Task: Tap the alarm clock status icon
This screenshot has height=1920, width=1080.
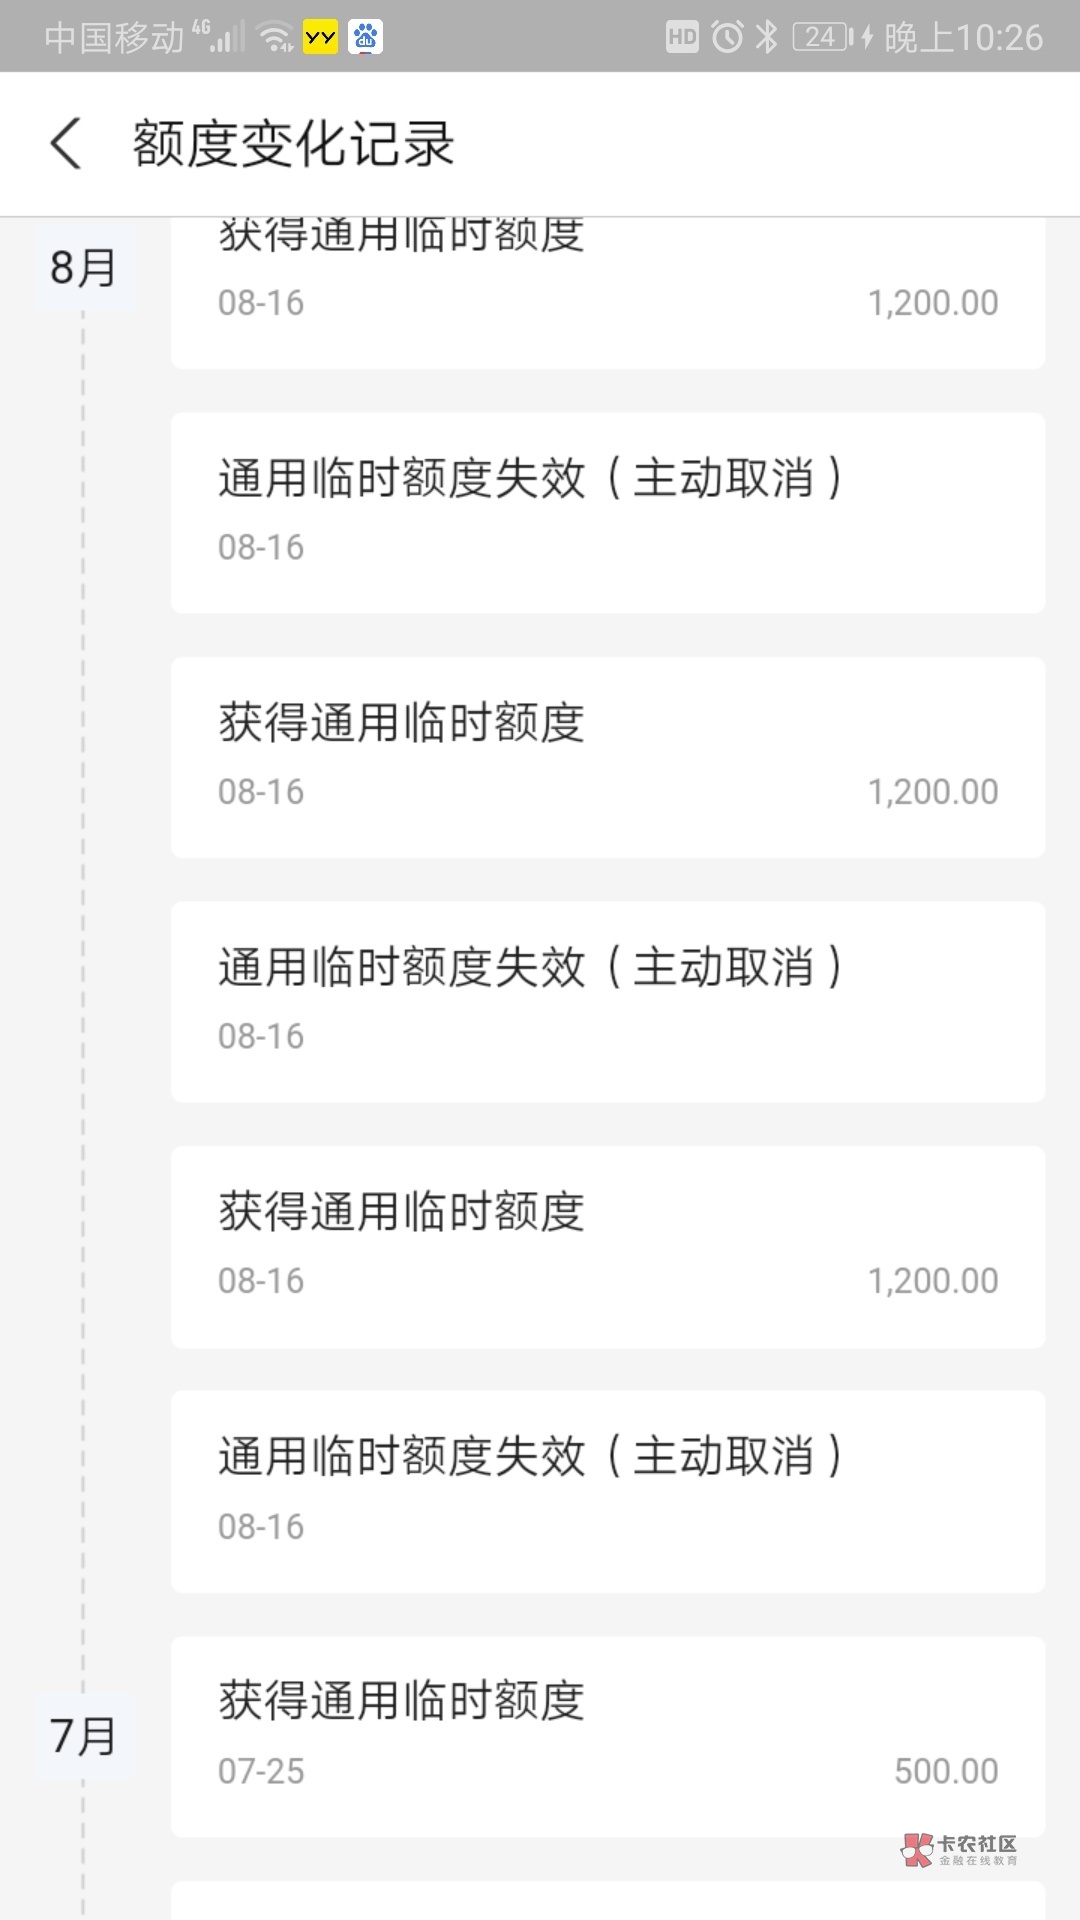Action: click(x=727, y=38)
